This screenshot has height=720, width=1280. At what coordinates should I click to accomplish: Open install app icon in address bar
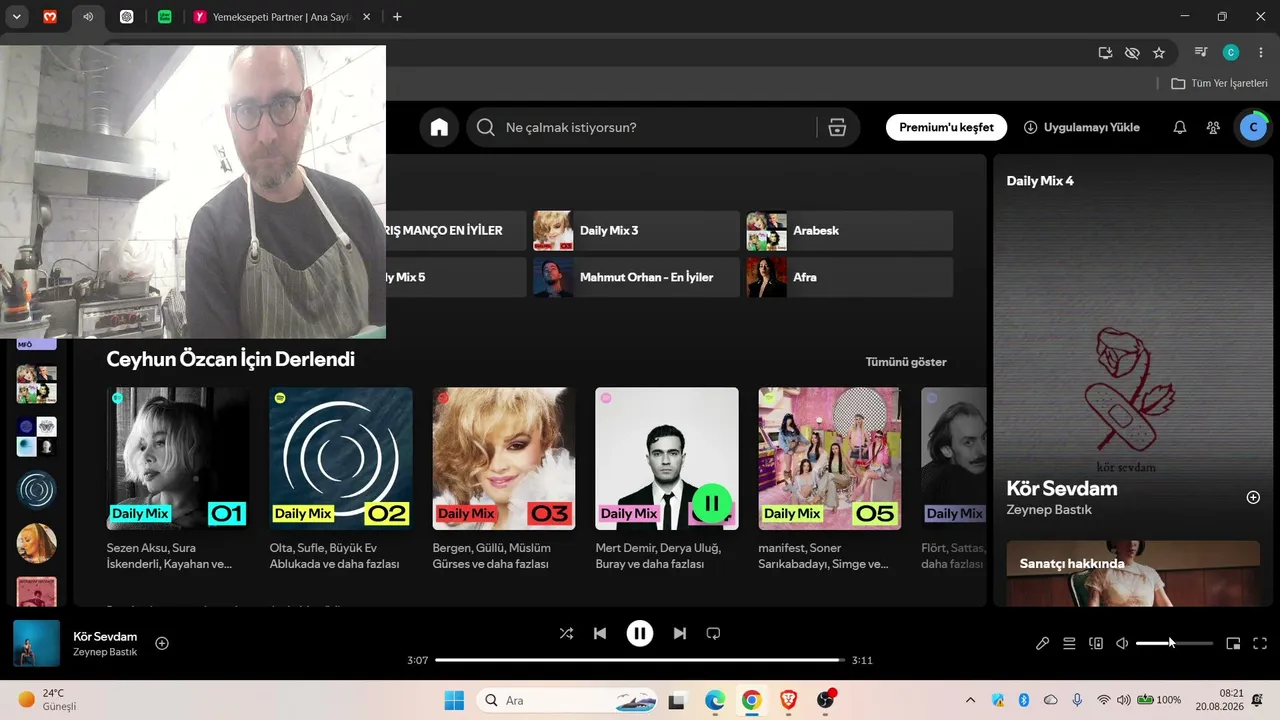click(x=1105, y=53)
